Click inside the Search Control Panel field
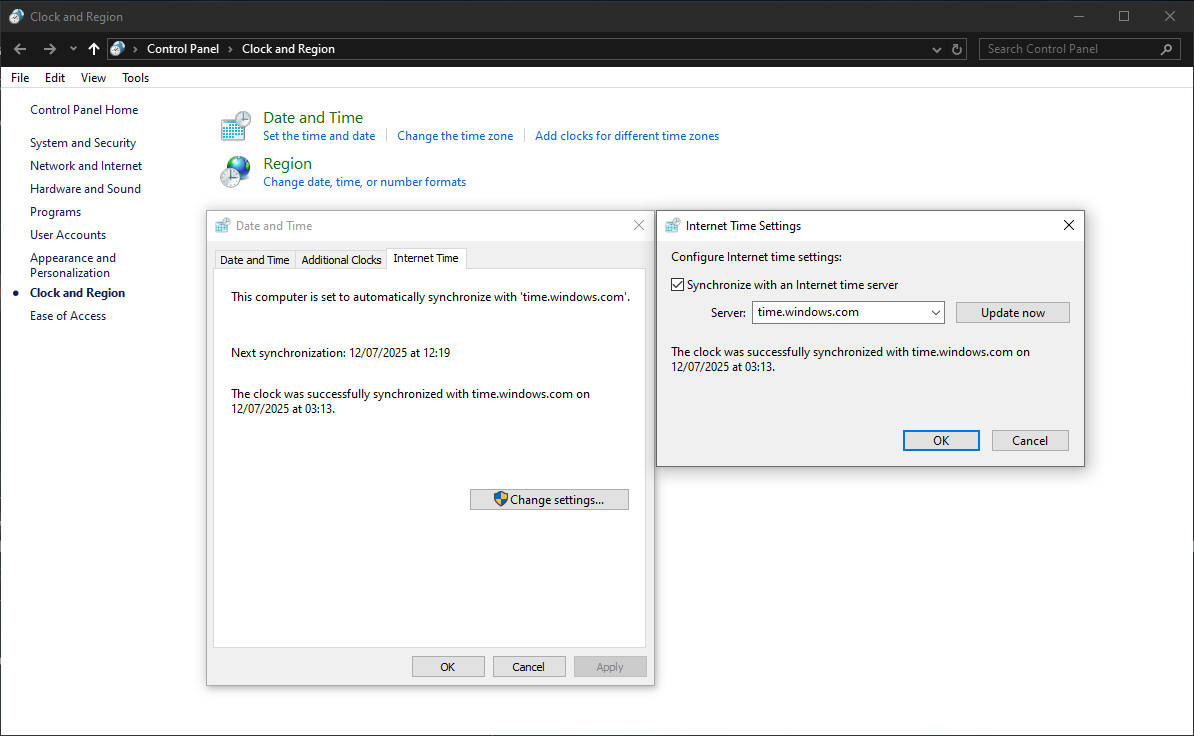 coord(1060,48)
